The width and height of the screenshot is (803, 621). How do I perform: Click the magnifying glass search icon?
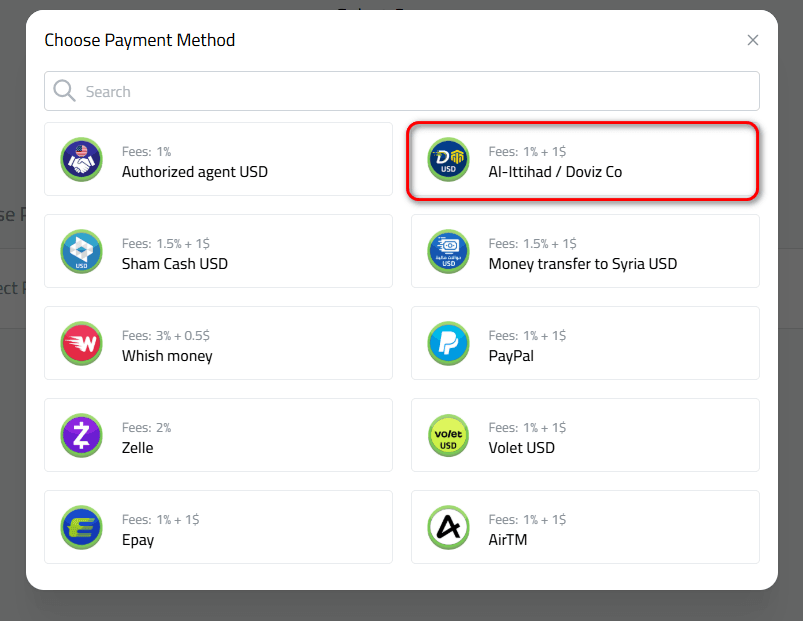65,91
